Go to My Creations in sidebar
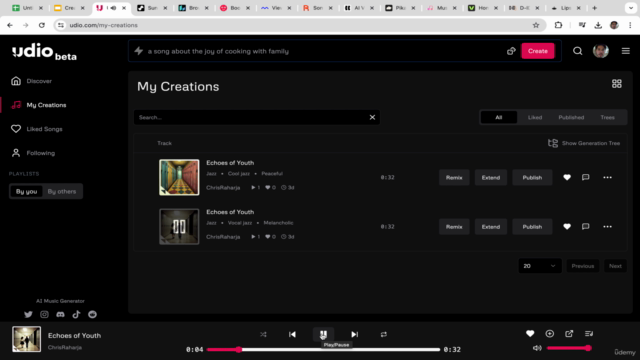Screen dimensions: 640x360 coord(39,105)
